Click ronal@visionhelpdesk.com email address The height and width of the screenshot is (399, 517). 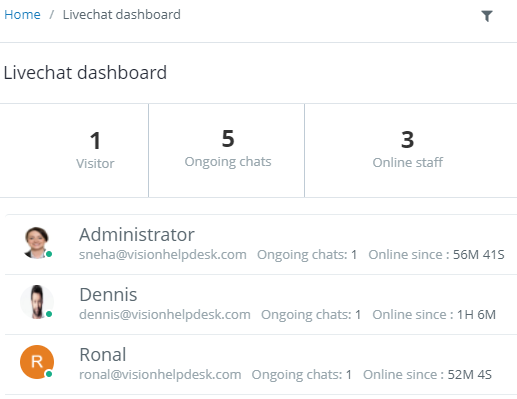160,375
